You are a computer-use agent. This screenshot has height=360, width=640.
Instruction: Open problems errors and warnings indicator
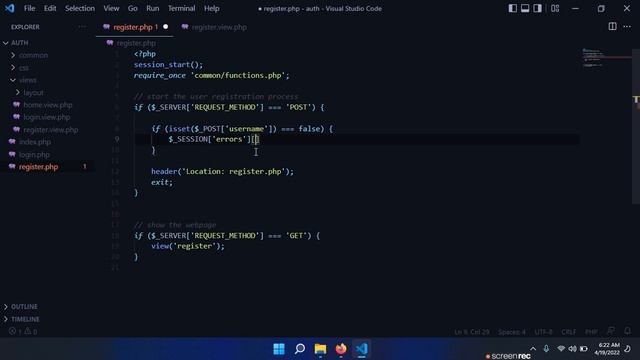coord(23,331)
